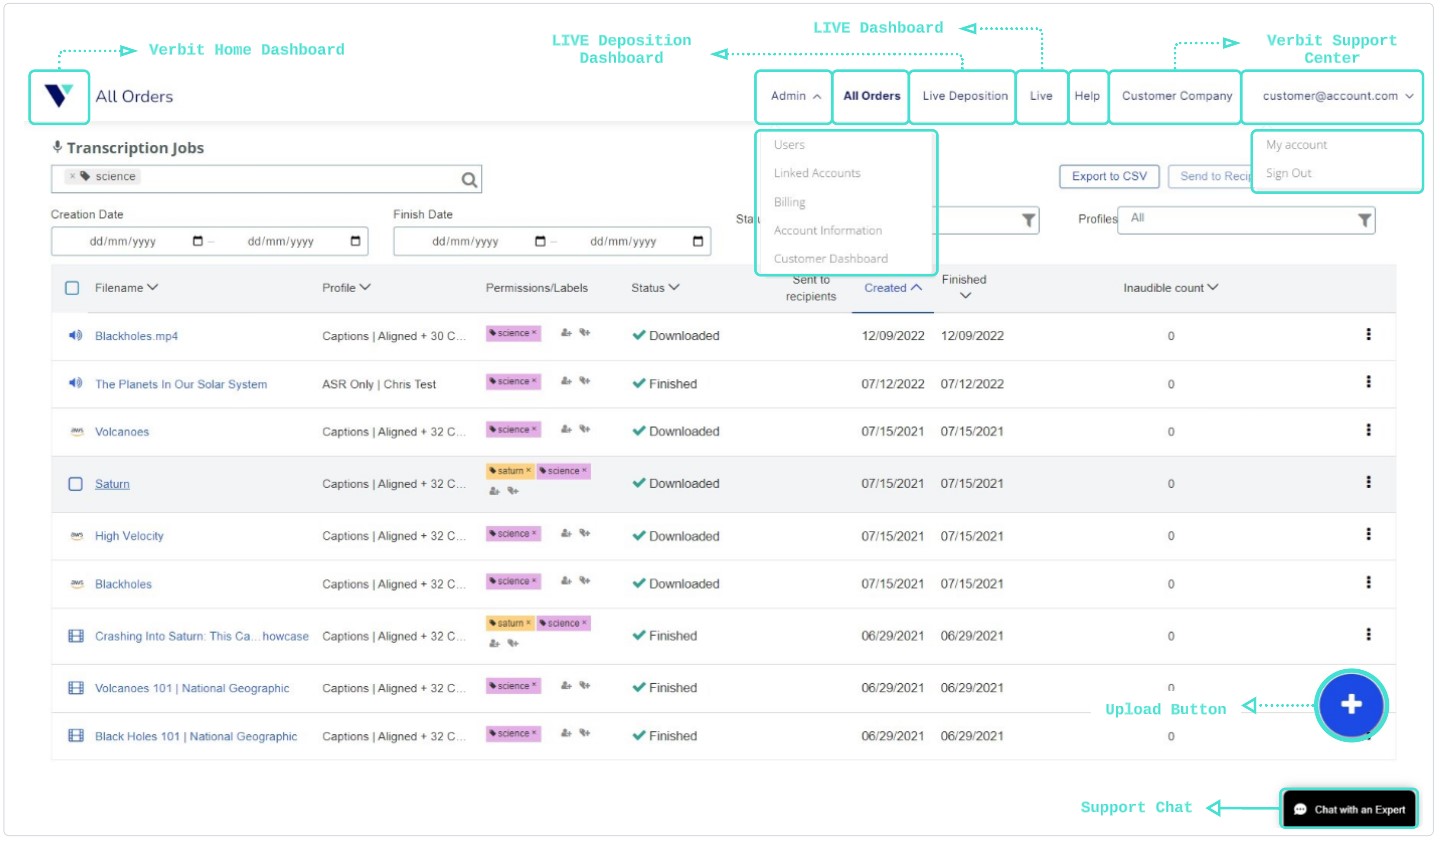
Task: Click the Creation Date start date field
Action: coord(123,241)
